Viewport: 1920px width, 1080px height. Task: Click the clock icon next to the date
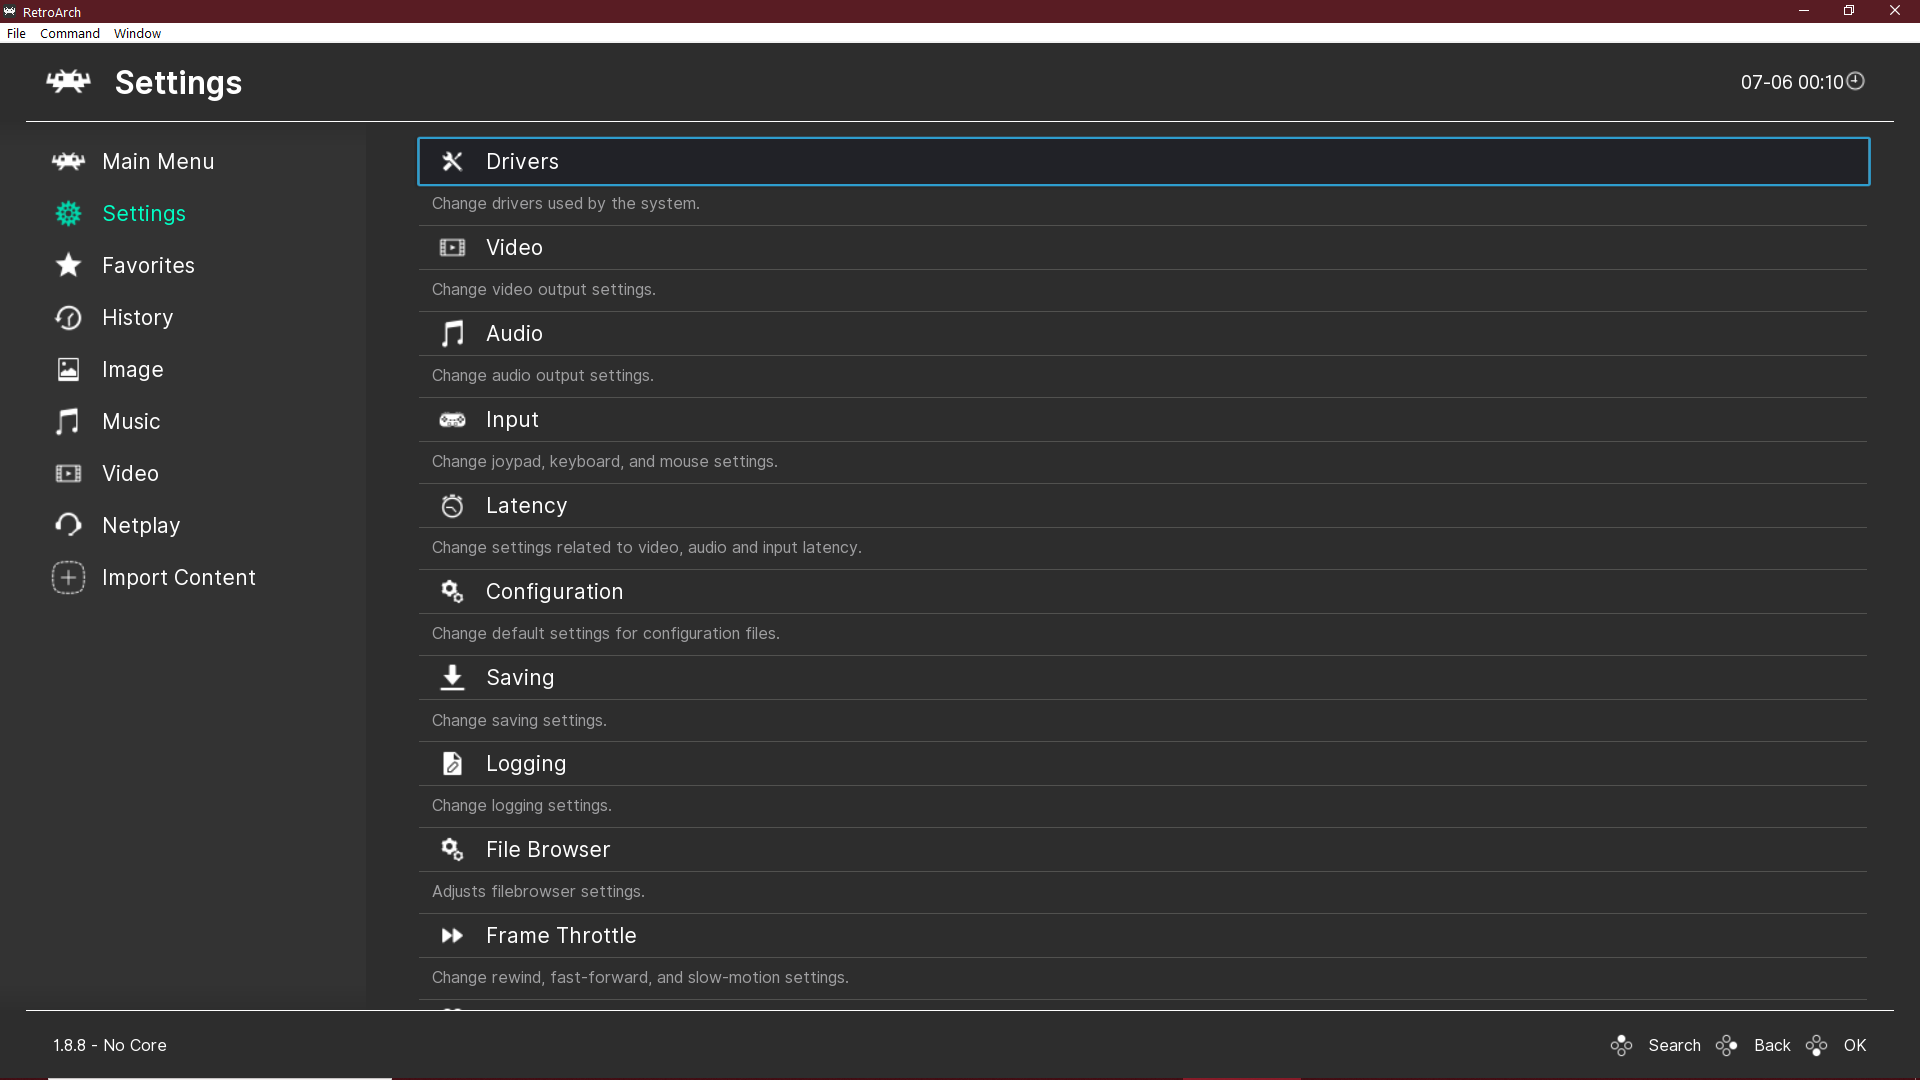pos(1855,81)
